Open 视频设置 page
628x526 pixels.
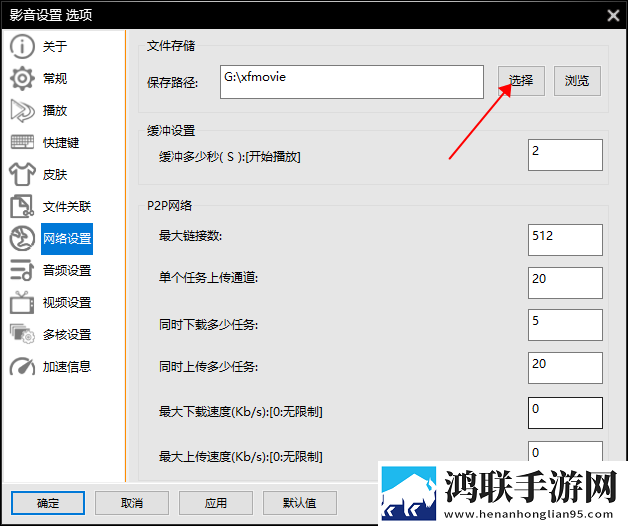tap(67, 303)
